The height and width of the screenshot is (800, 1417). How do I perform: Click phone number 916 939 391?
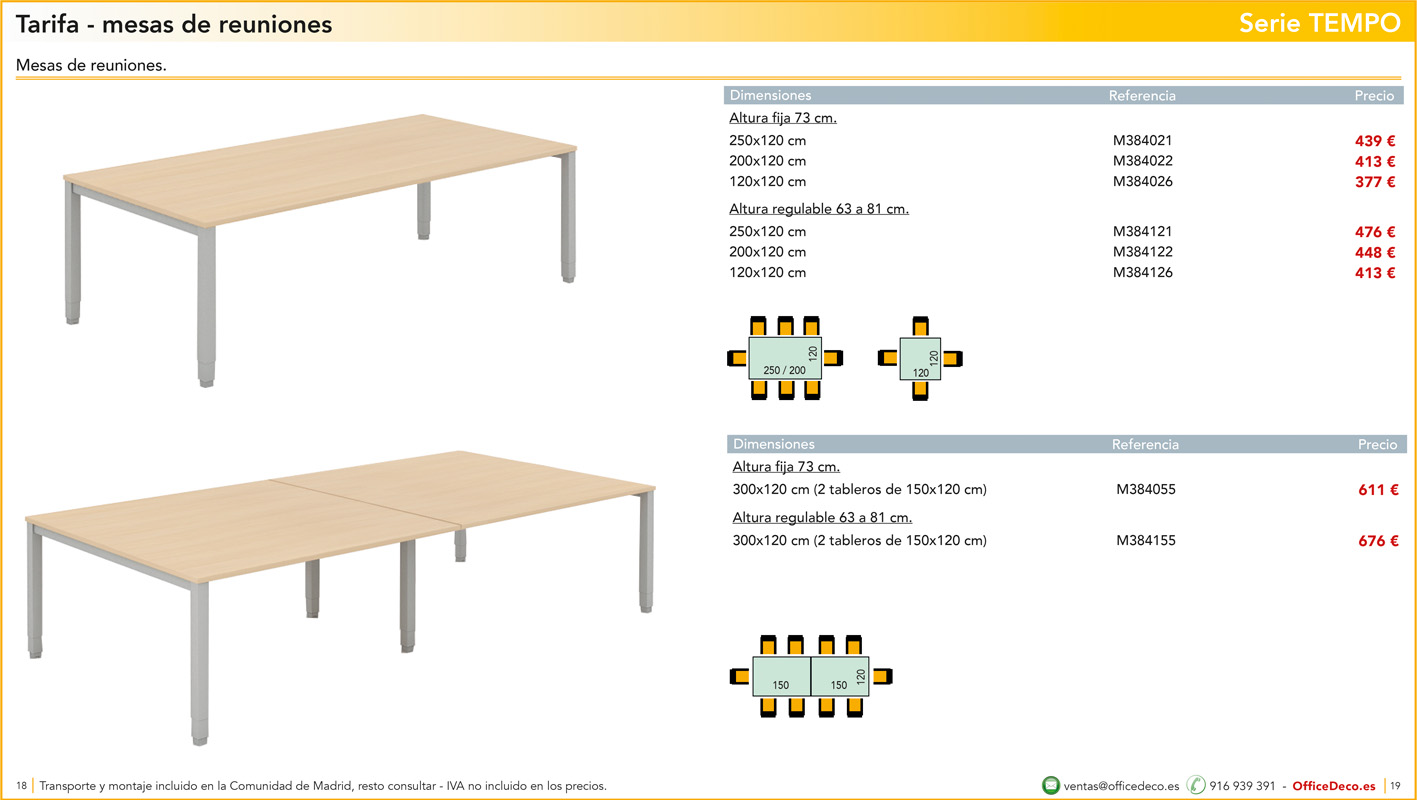[x=1243, y=786]
